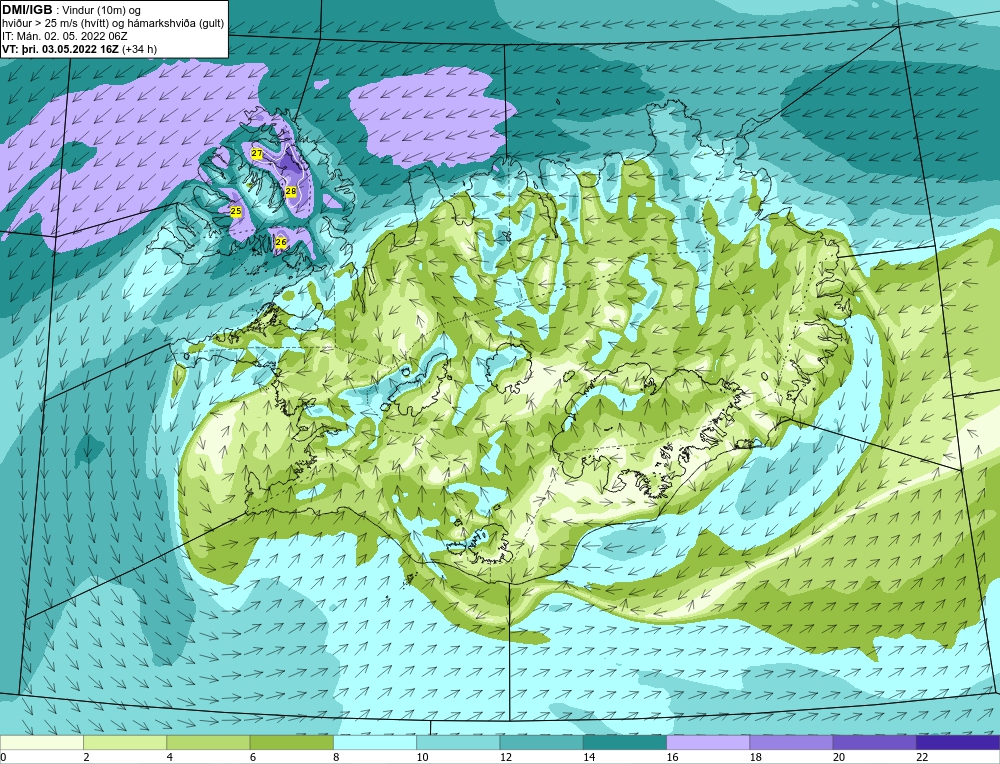Click the 8–10 m/s pale cyan swatch

[x=375, y=742]
